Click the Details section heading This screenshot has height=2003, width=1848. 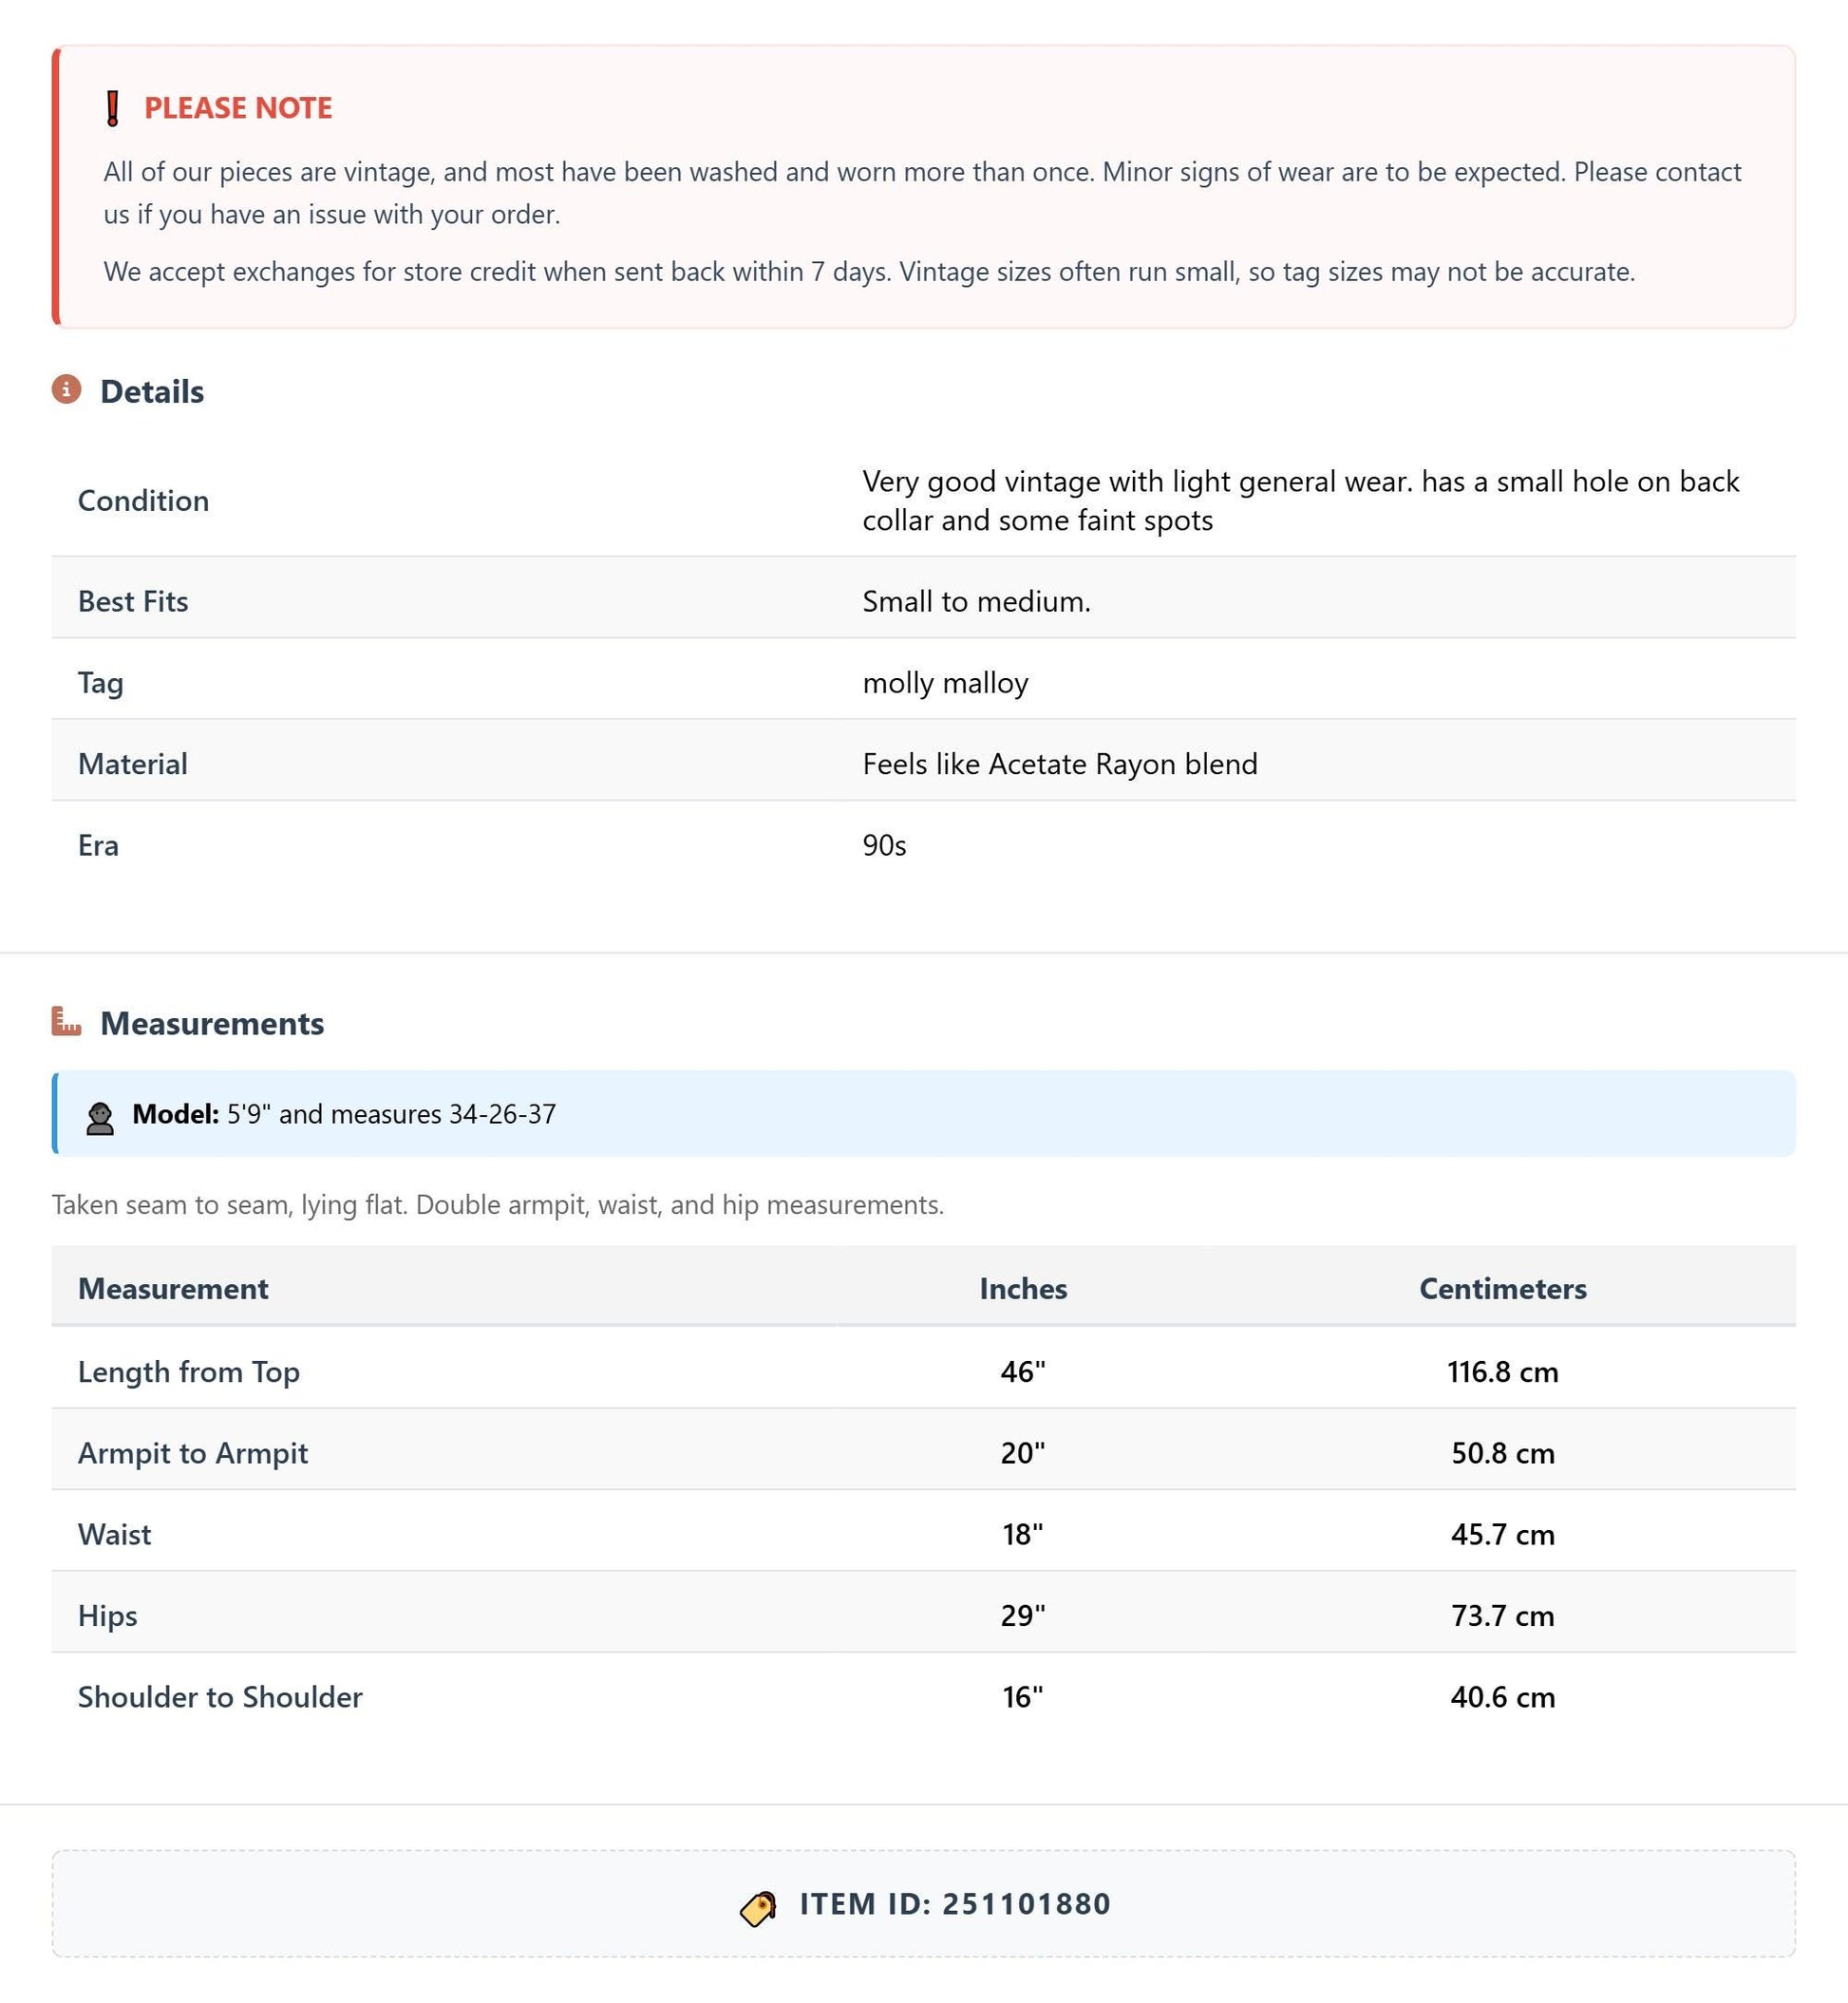pyautogui.click(x=152, y=391)
